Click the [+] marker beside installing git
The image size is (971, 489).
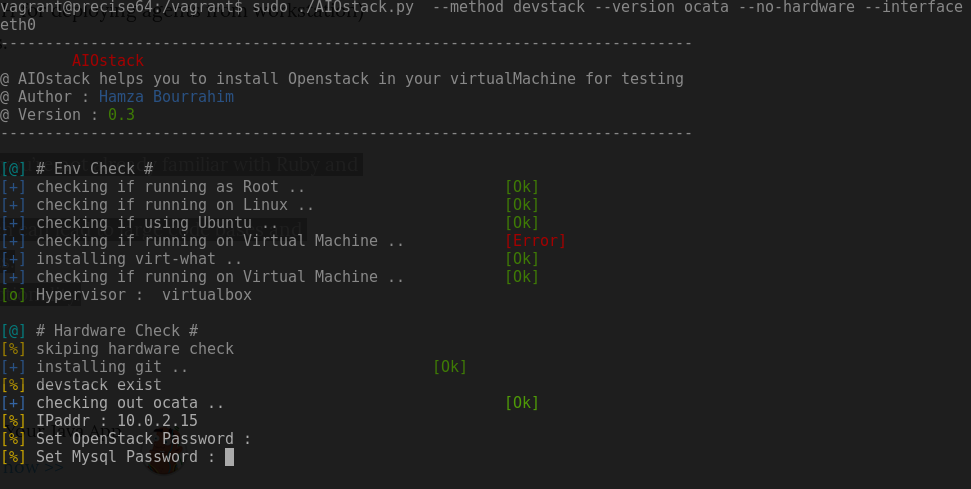coord(13,367)
